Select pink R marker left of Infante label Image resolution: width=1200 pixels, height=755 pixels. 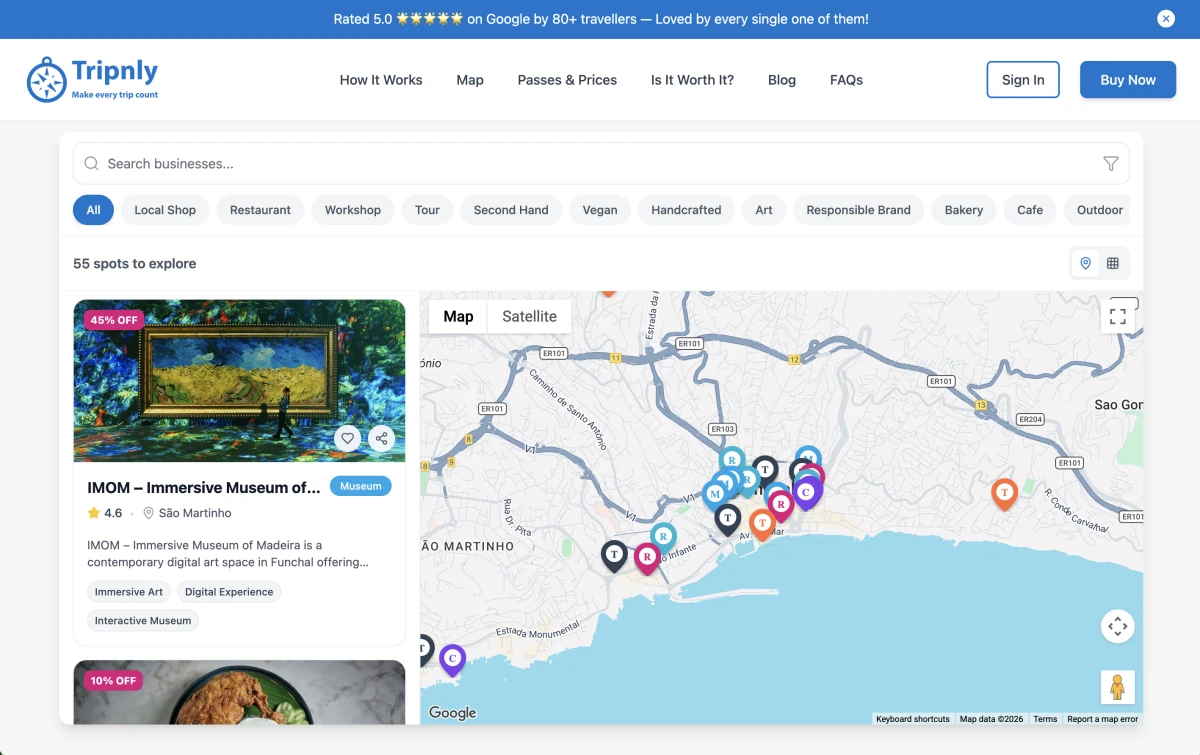click(x=647, y=557)
